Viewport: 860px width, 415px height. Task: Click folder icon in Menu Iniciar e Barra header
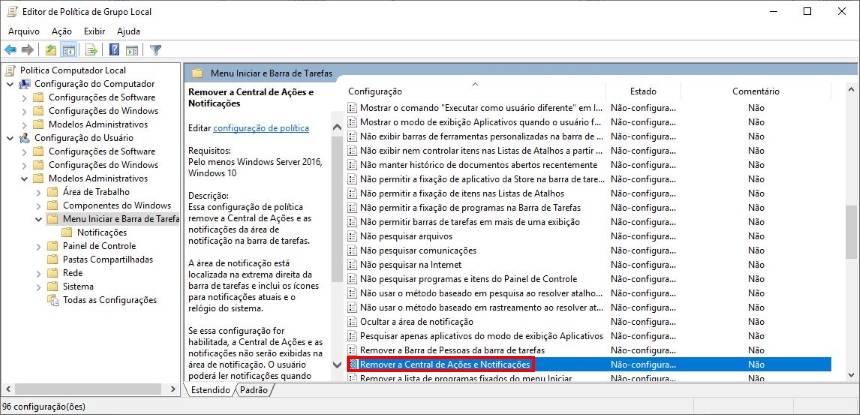tap(198, 73)
